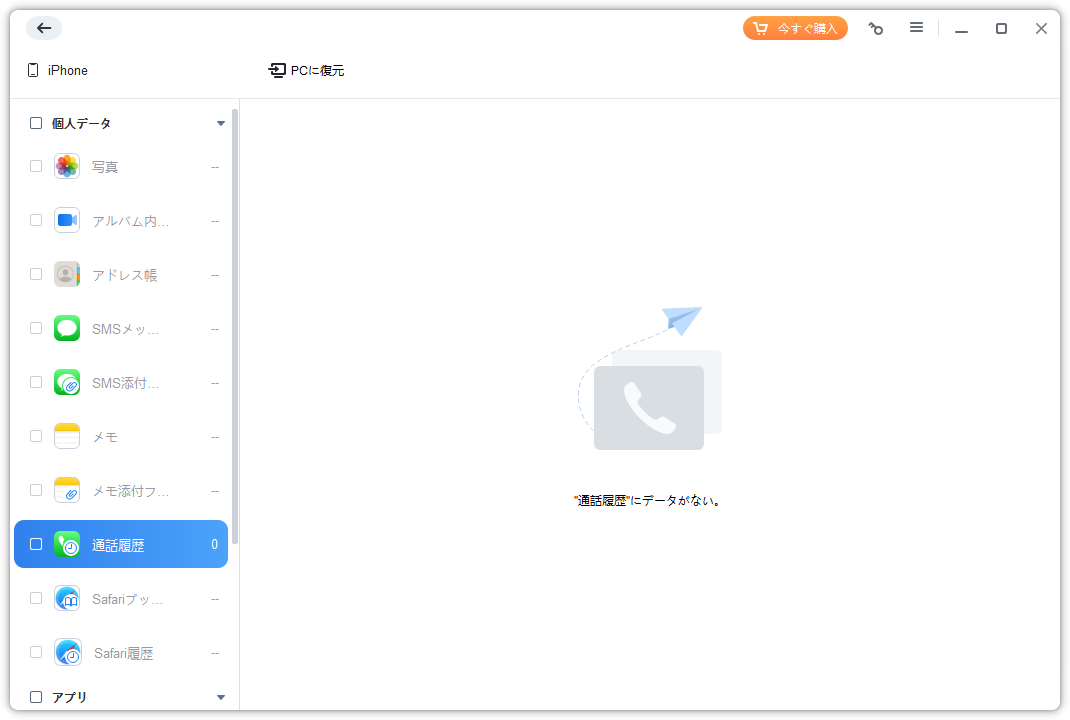Select the SMS attachments icon
Viewport: 1070px width, 720px height.
(x=67, y=383)
